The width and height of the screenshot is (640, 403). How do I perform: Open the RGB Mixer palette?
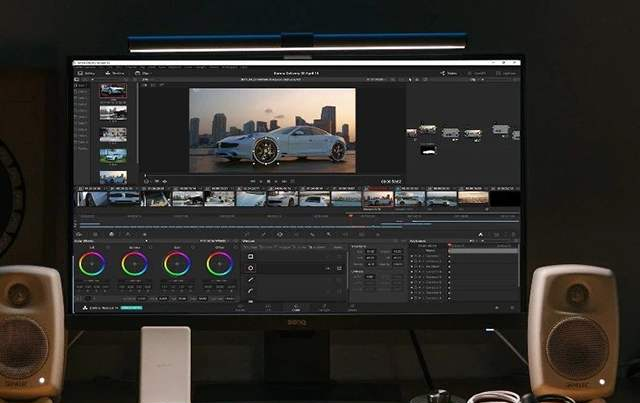pyautogui.click(x=128, y=234)
